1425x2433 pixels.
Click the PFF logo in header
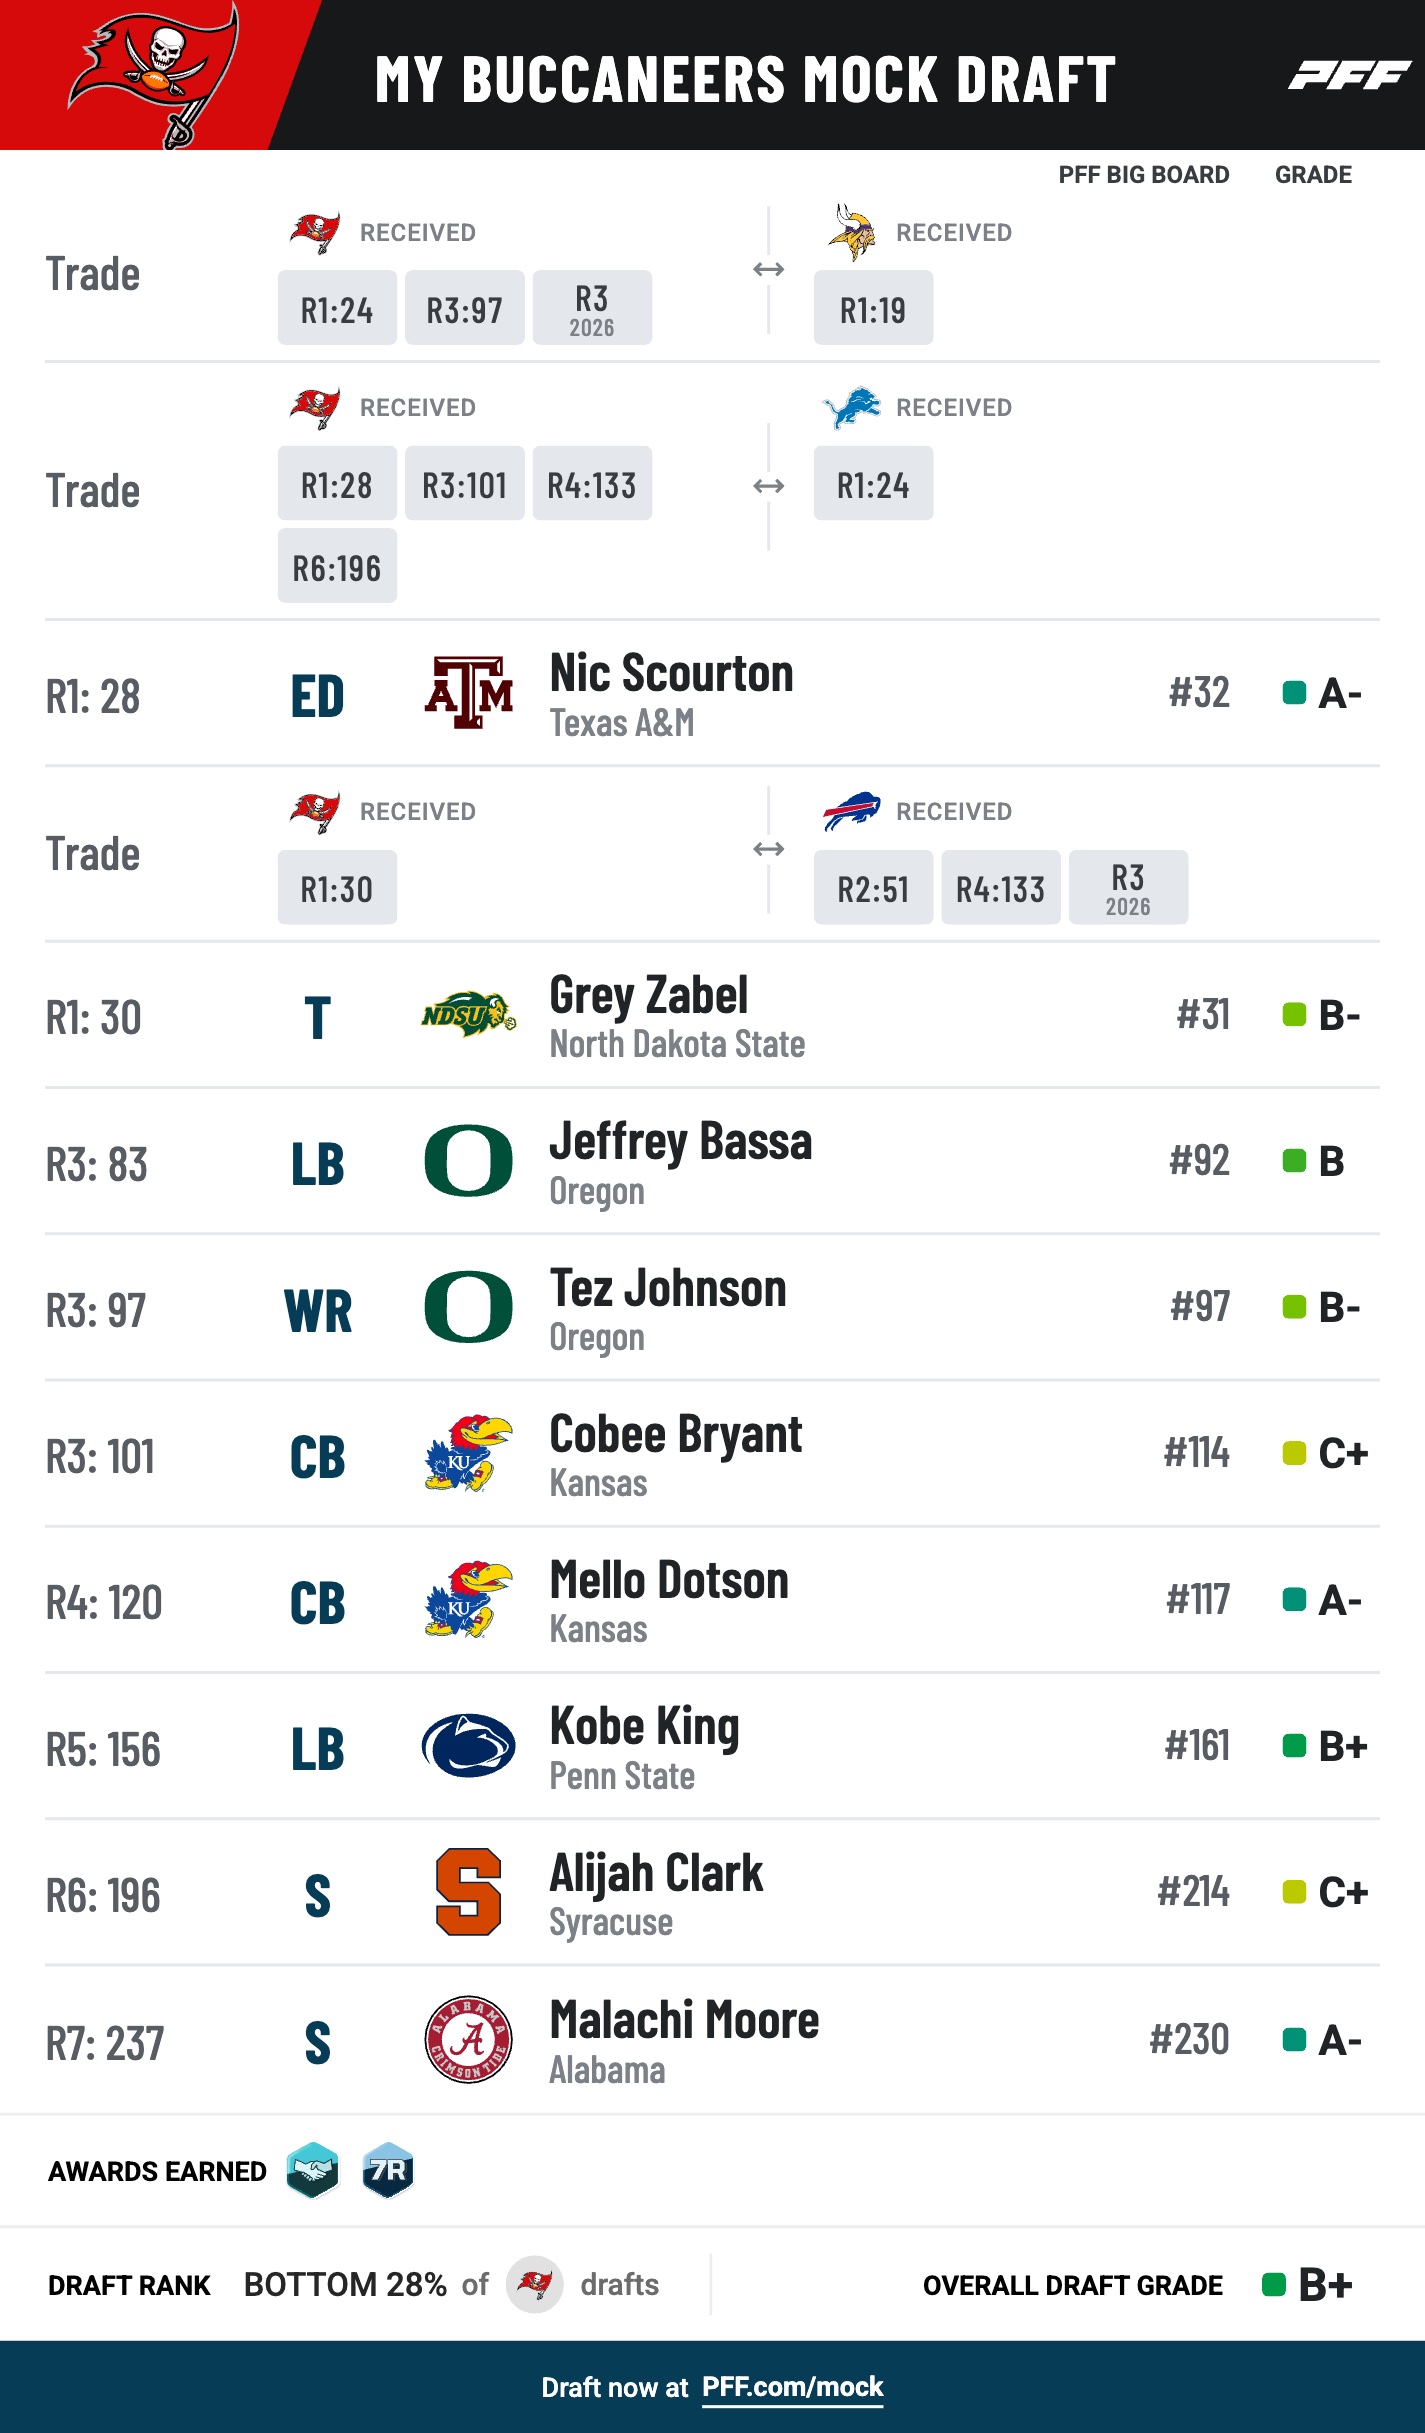(1348, 75)
